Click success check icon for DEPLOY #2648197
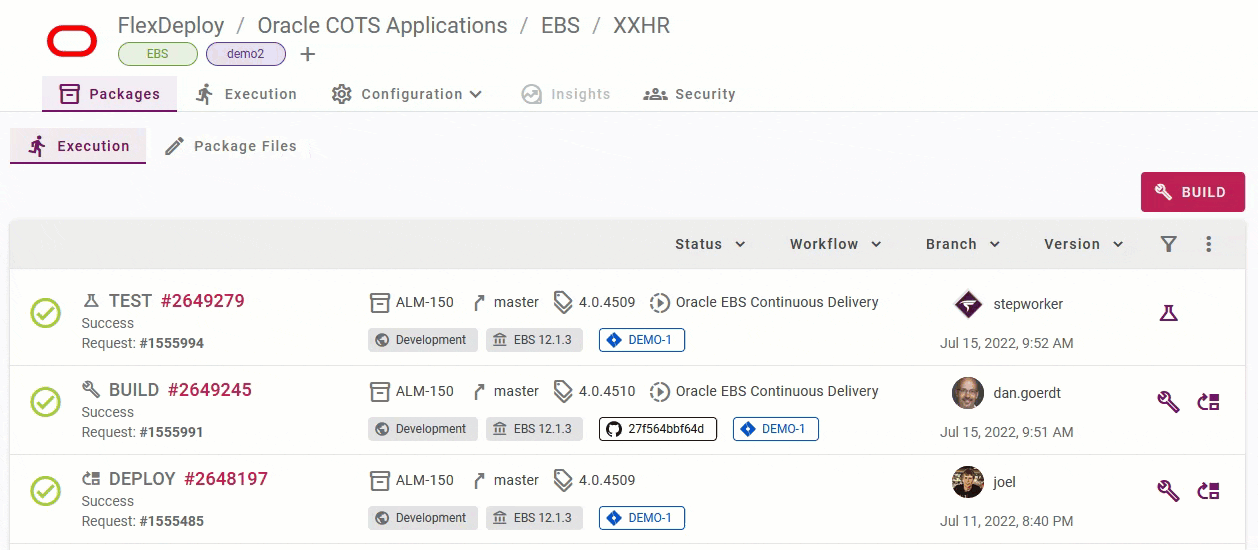Viewport: 1258px width, 550px height. pyautogui.click(x=46, y=491)
